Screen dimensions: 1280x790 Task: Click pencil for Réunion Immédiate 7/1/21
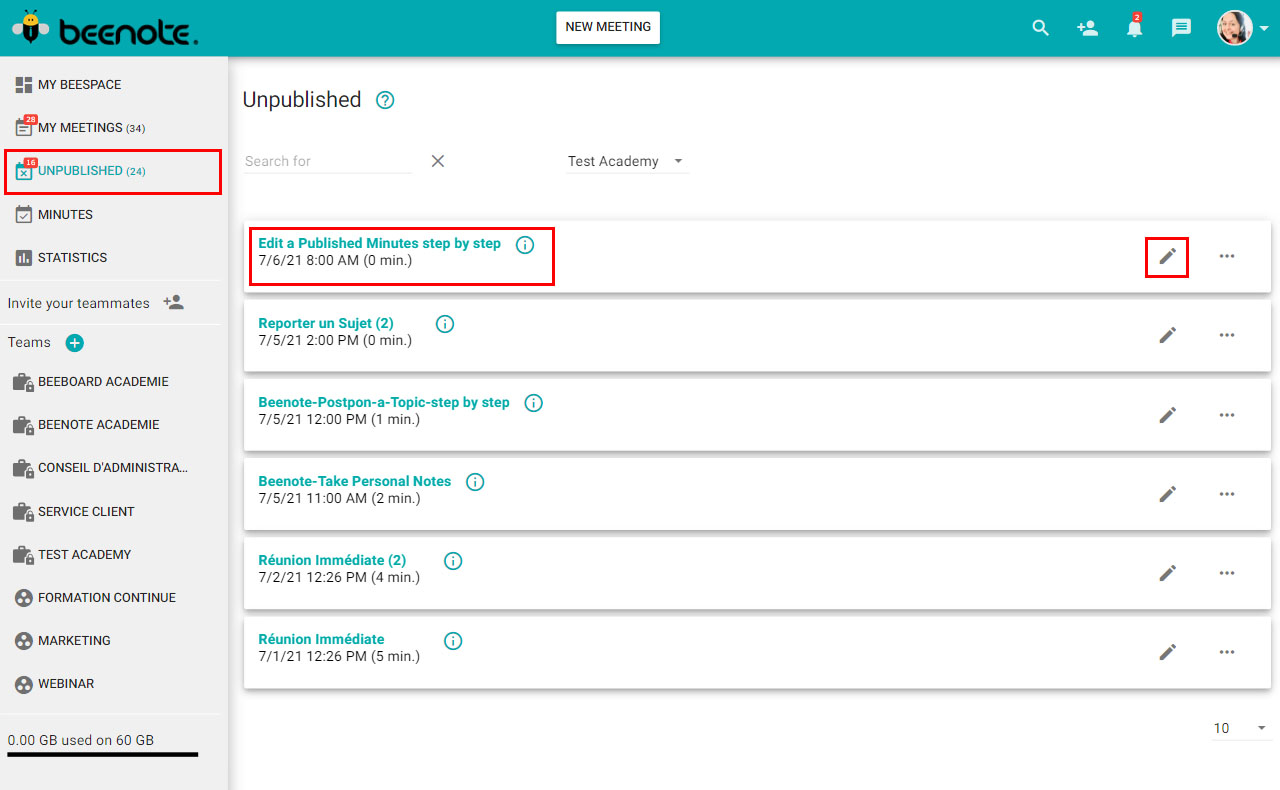[1167, 651]
